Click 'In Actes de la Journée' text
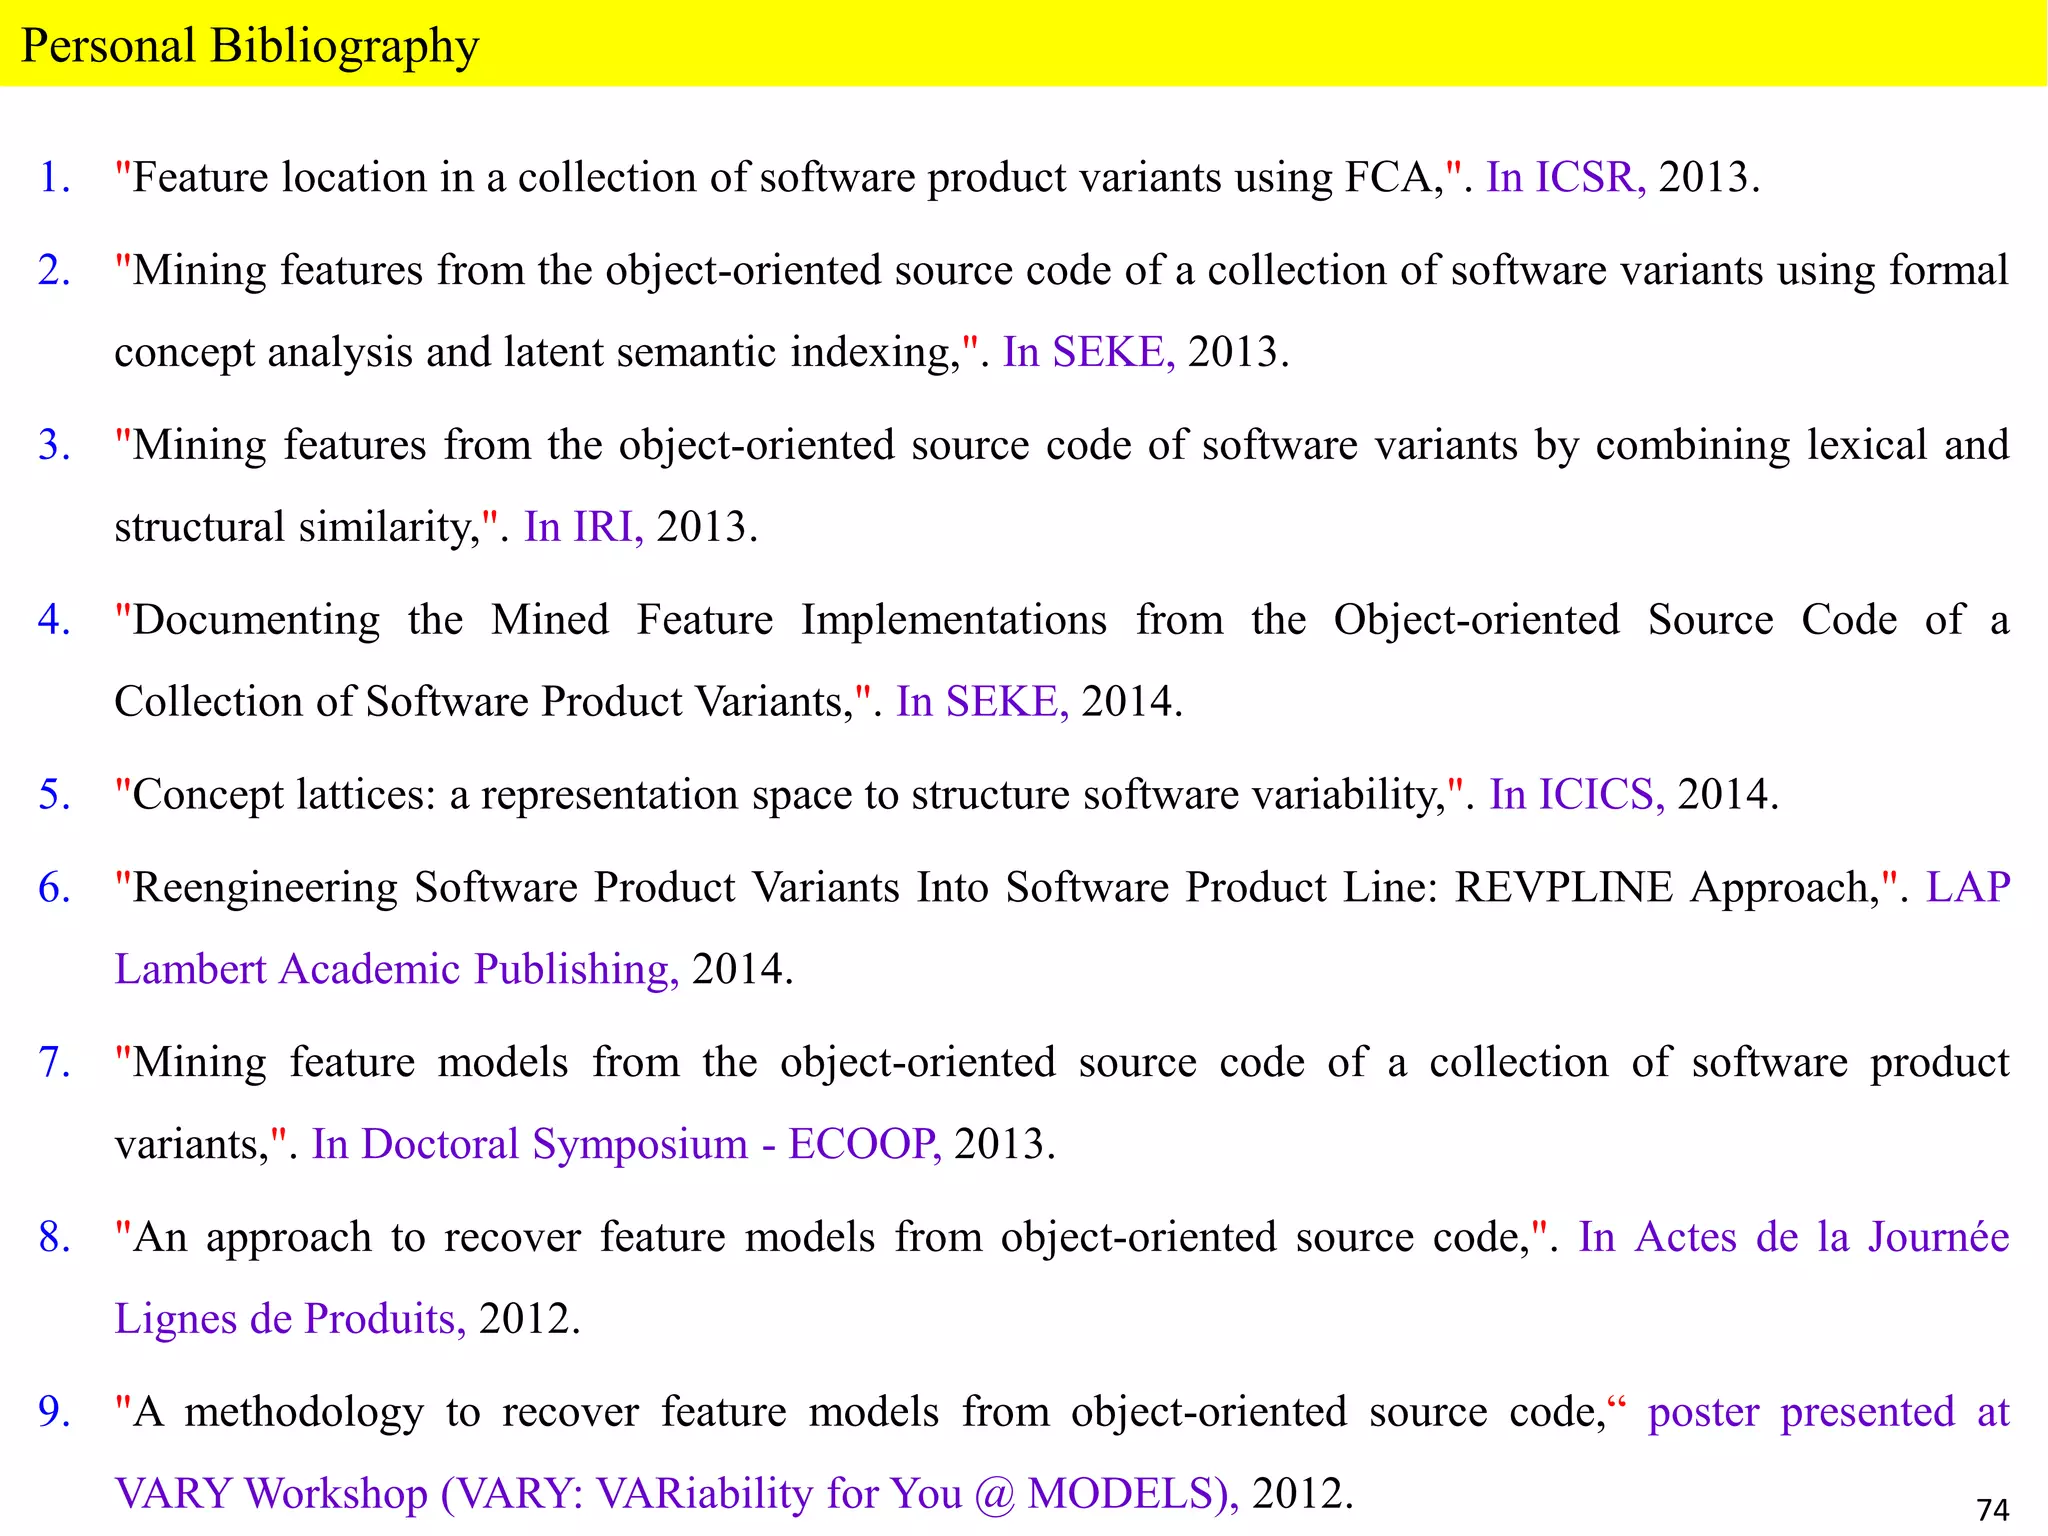 [x=1794, y=1238]
